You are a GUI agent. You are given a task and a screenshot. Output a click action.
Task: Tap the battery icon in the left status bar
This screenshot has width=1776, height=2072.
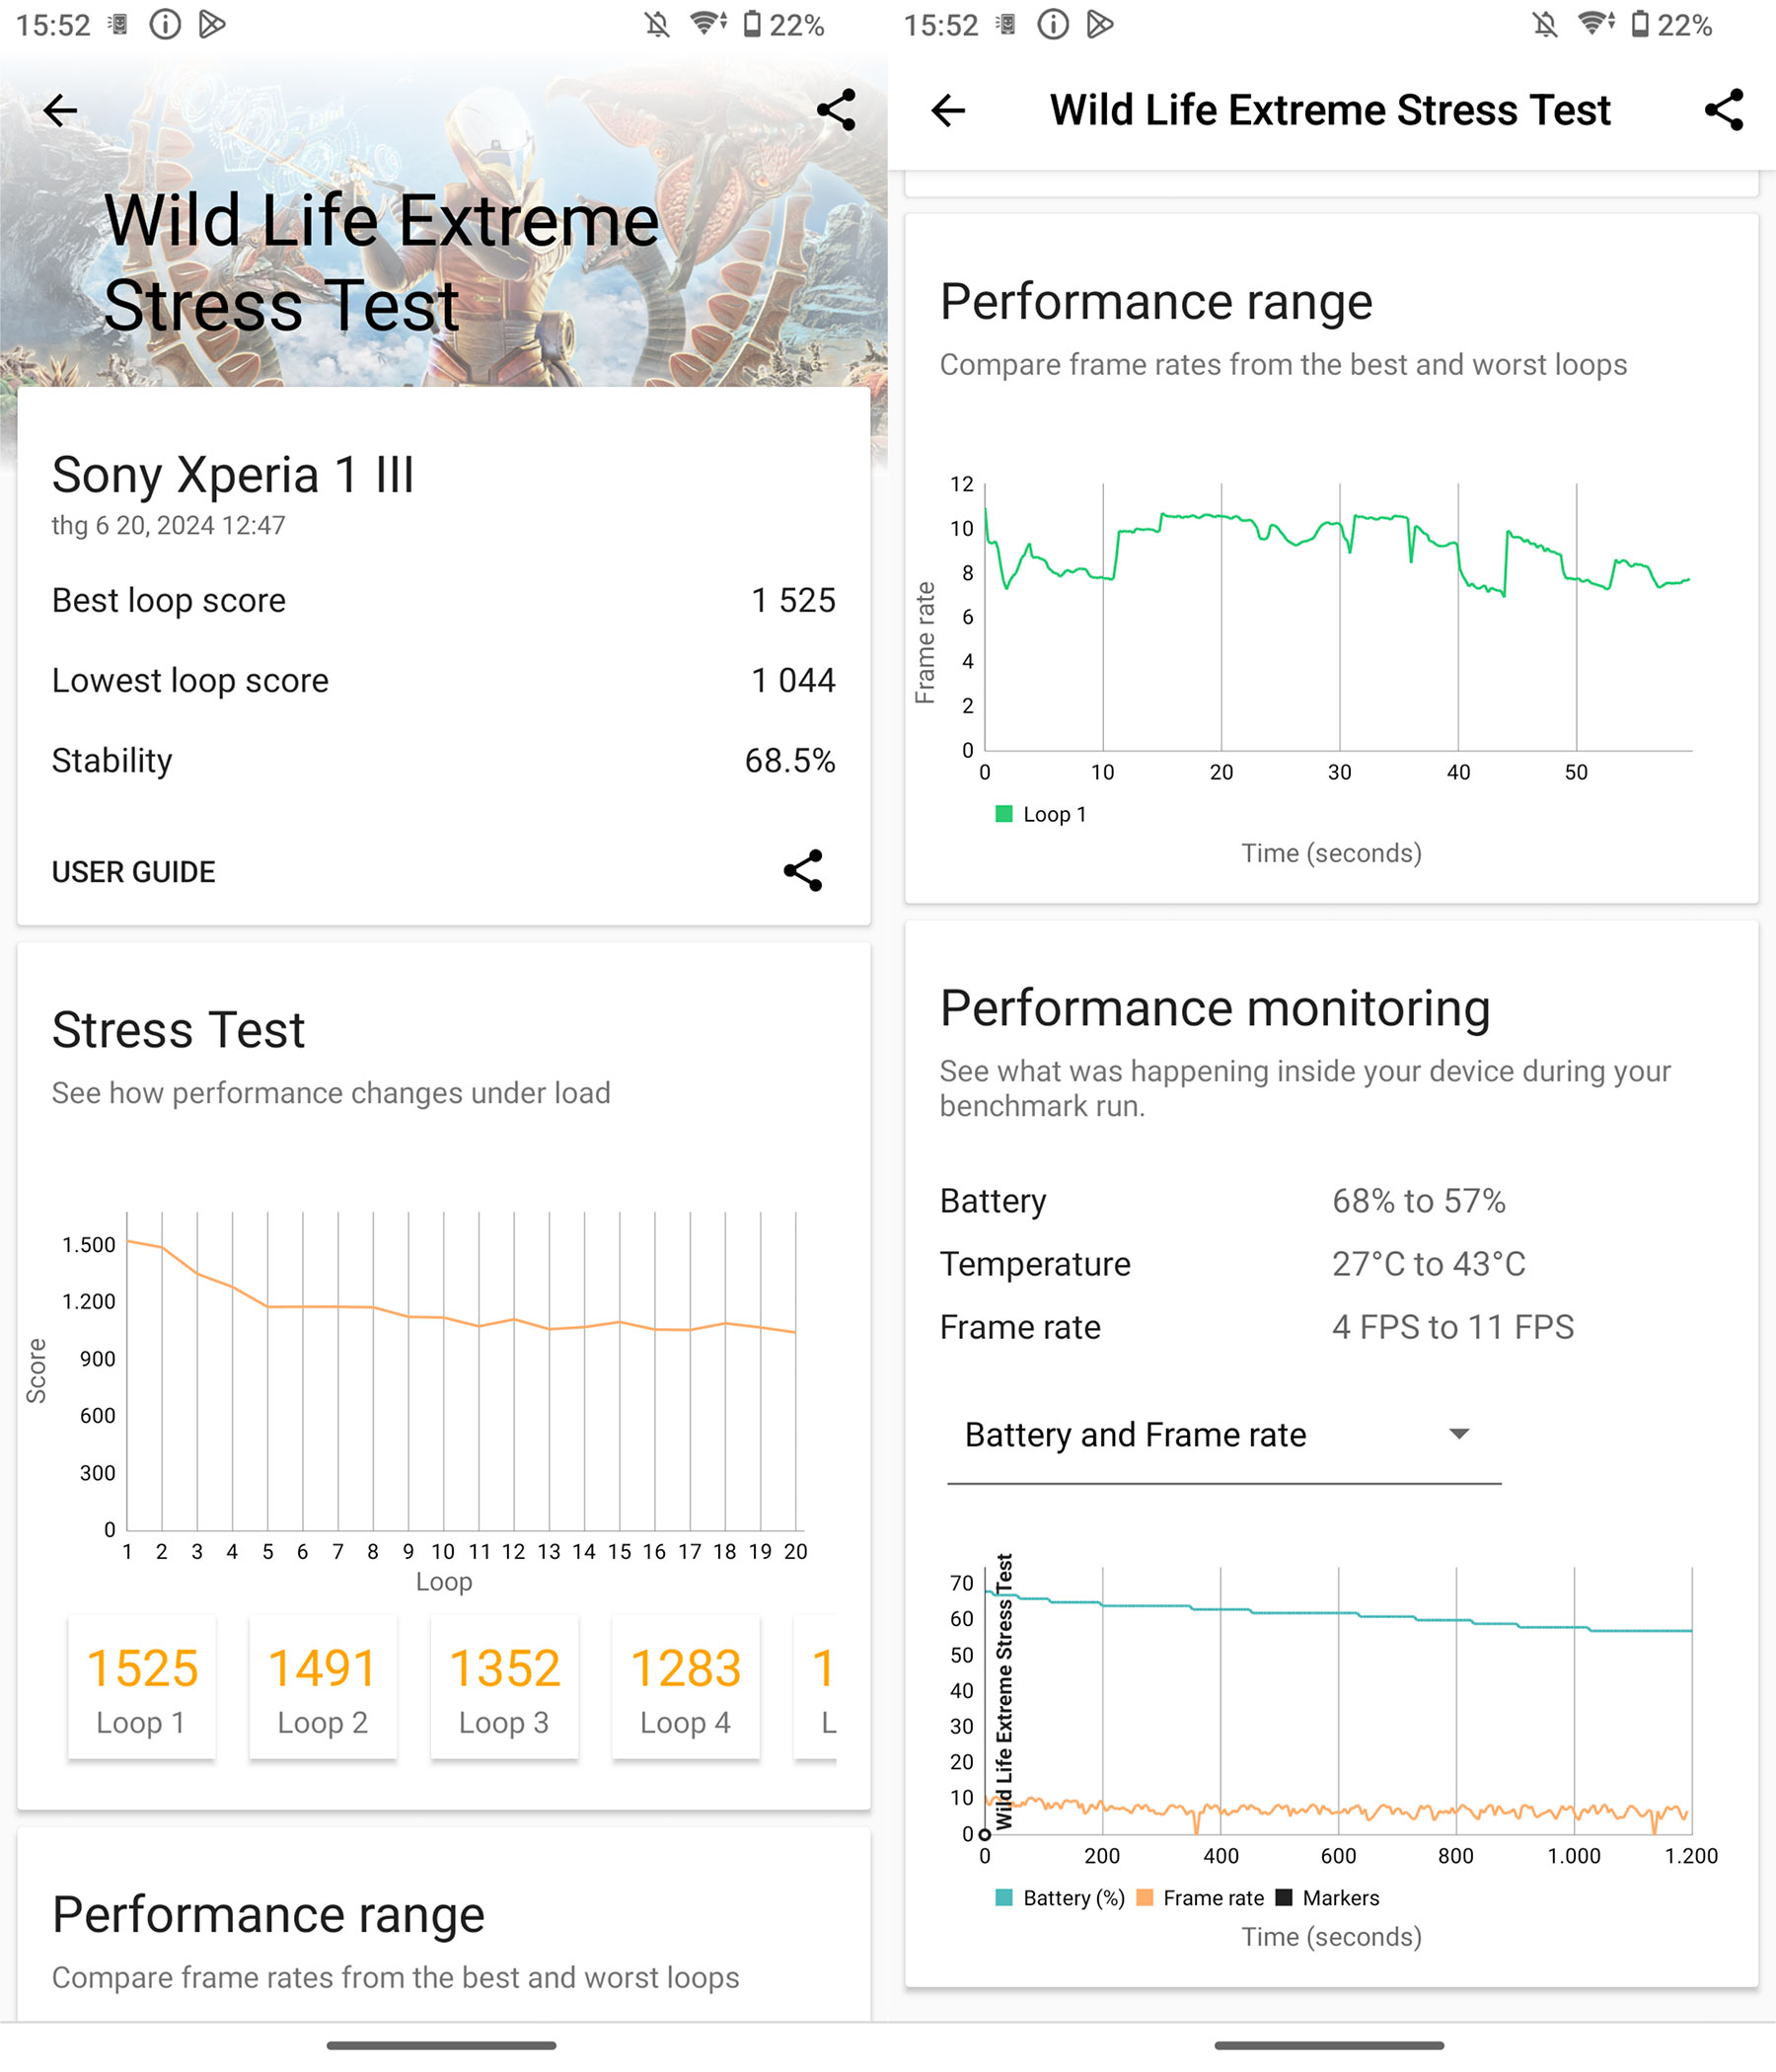pos(752,24)
